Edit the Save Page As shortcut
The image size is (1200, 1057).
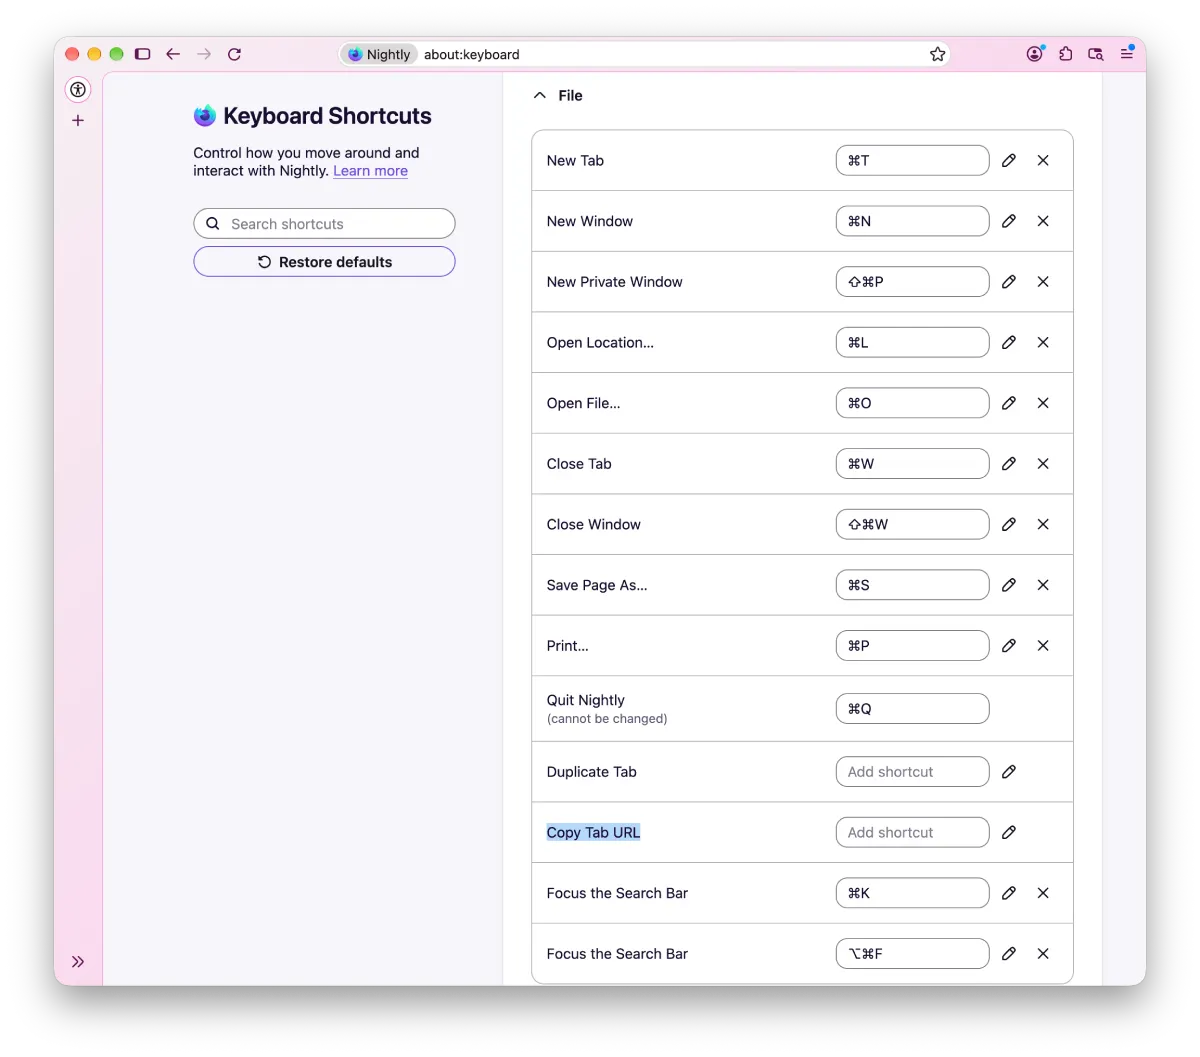[x=1009, y=585]
